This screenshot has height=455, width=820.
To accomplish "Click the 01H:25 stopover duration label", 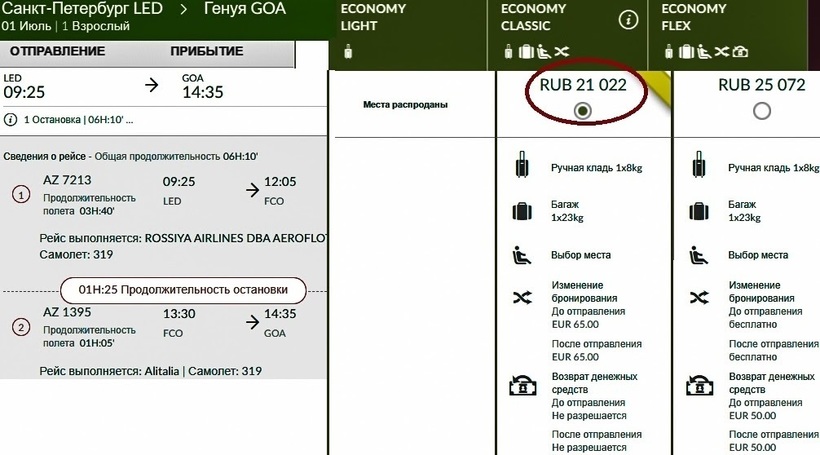I will [x=182, y=290].
